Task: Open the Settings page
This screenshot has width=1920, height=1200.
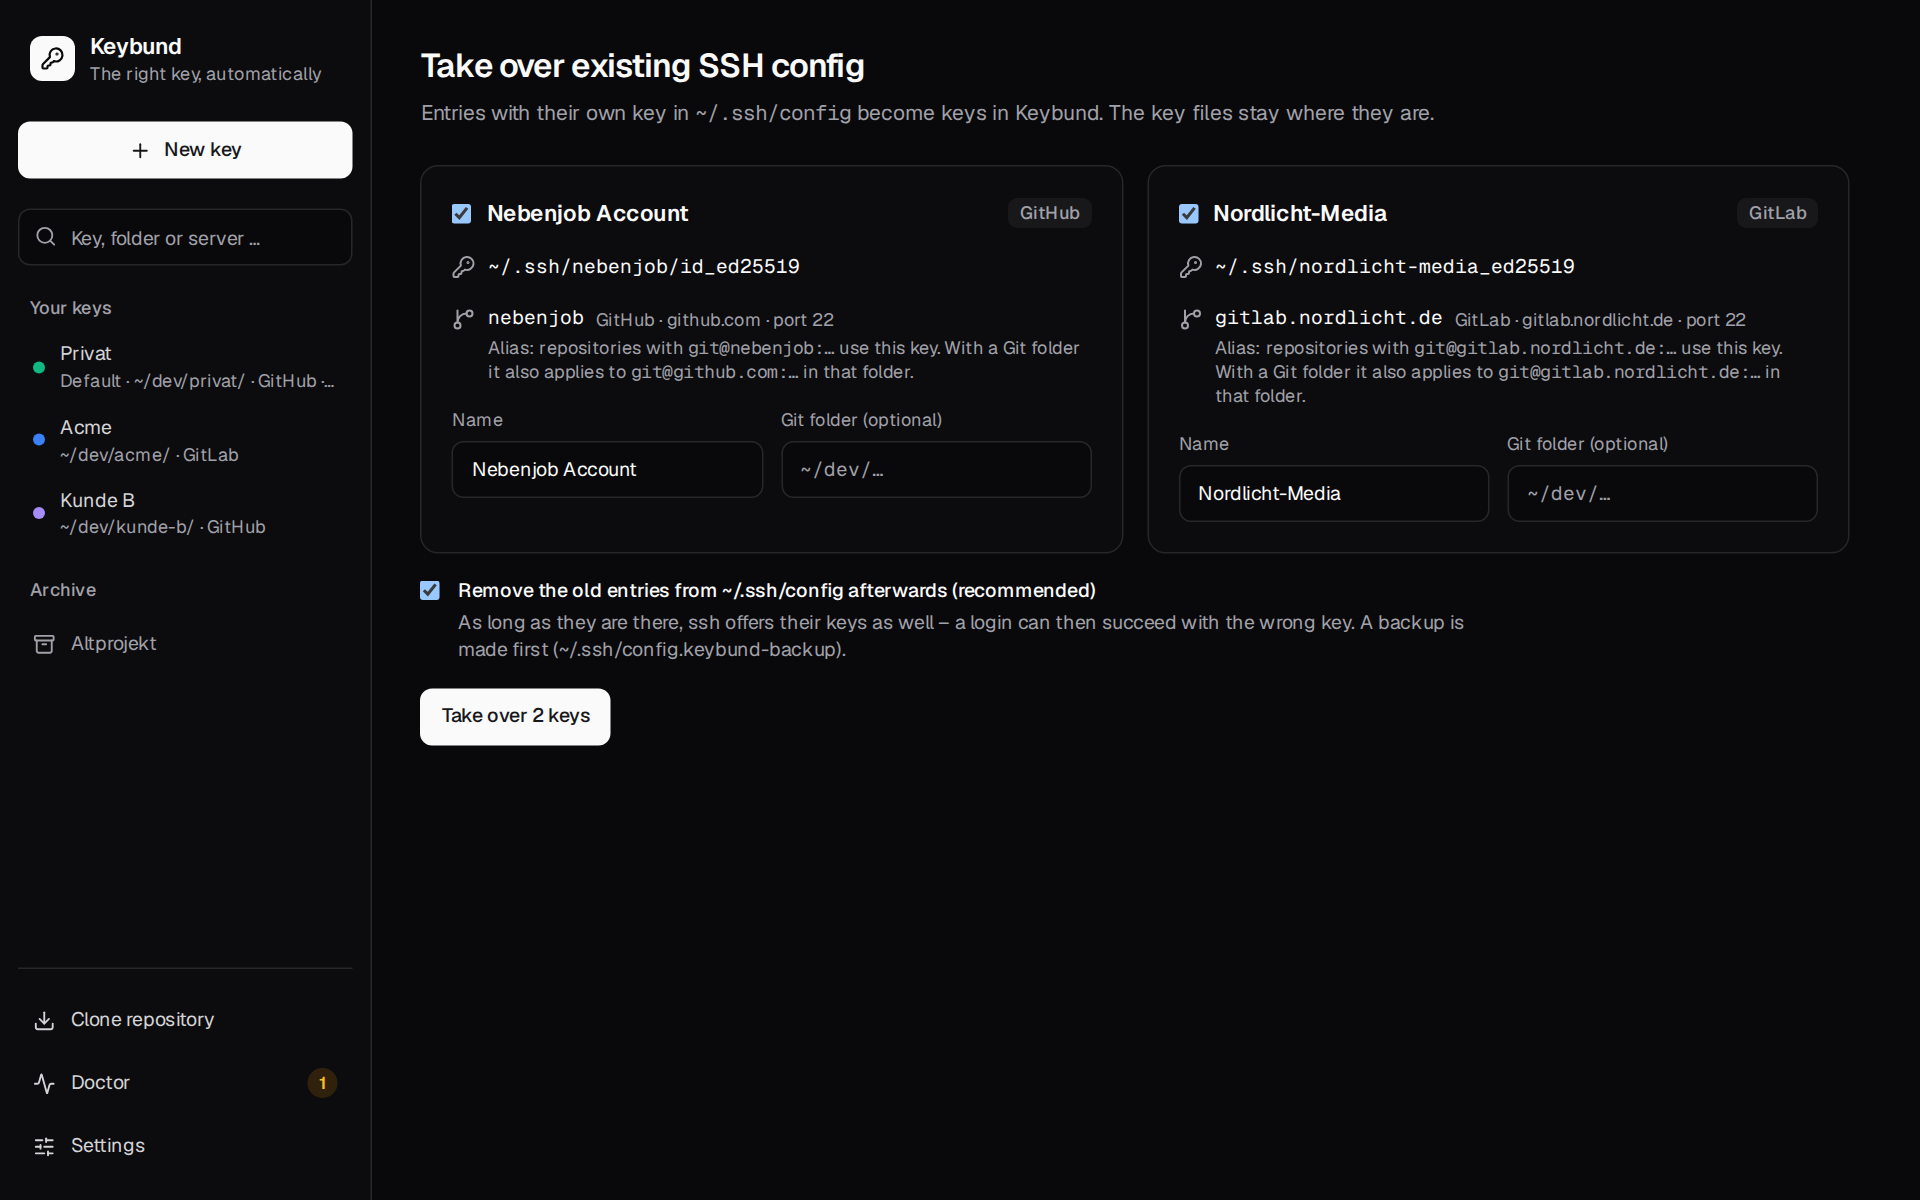Action: point(185,1146)
